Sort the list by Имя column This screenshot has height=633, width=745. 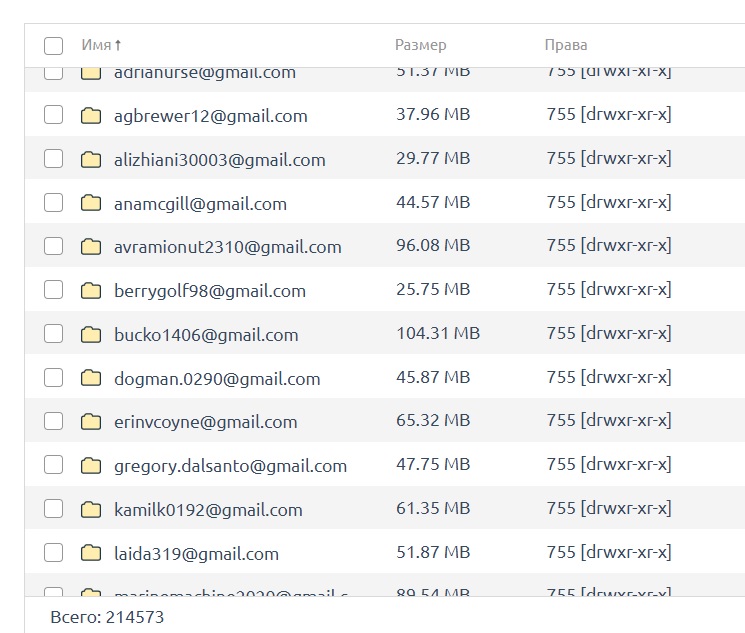pyautogui.click(x=96, y=45)
